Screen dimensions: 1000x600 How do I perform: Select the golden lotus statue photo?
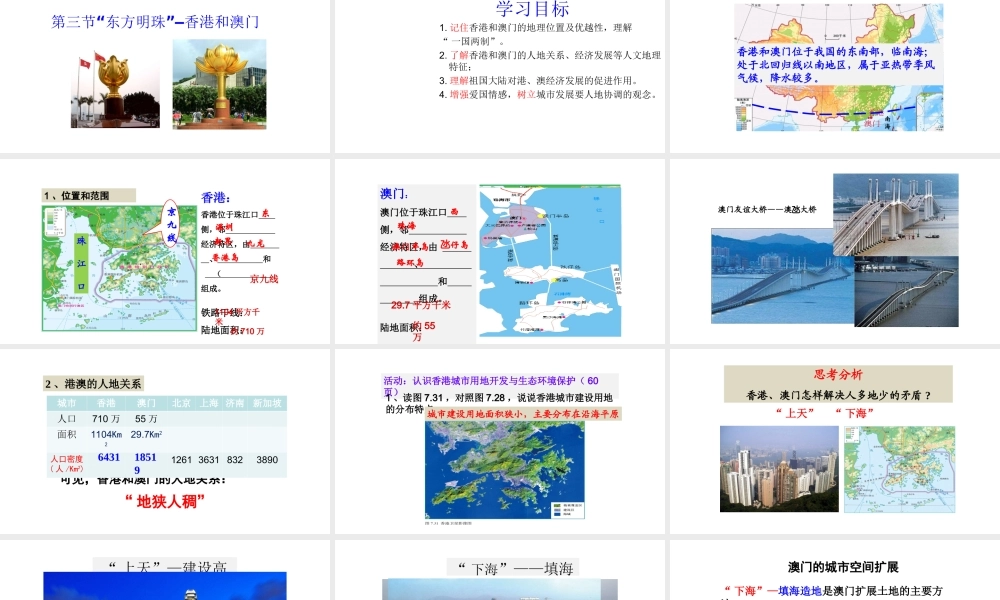point(219,84)
